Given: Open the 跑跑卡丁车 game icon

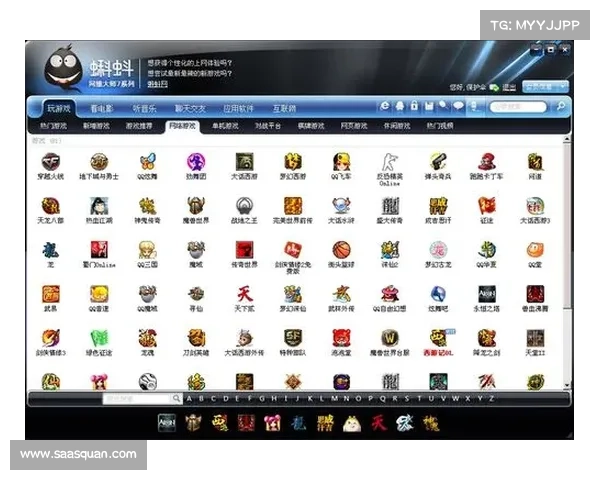Looking at the screenshot, I should click(x=487, y=162).
